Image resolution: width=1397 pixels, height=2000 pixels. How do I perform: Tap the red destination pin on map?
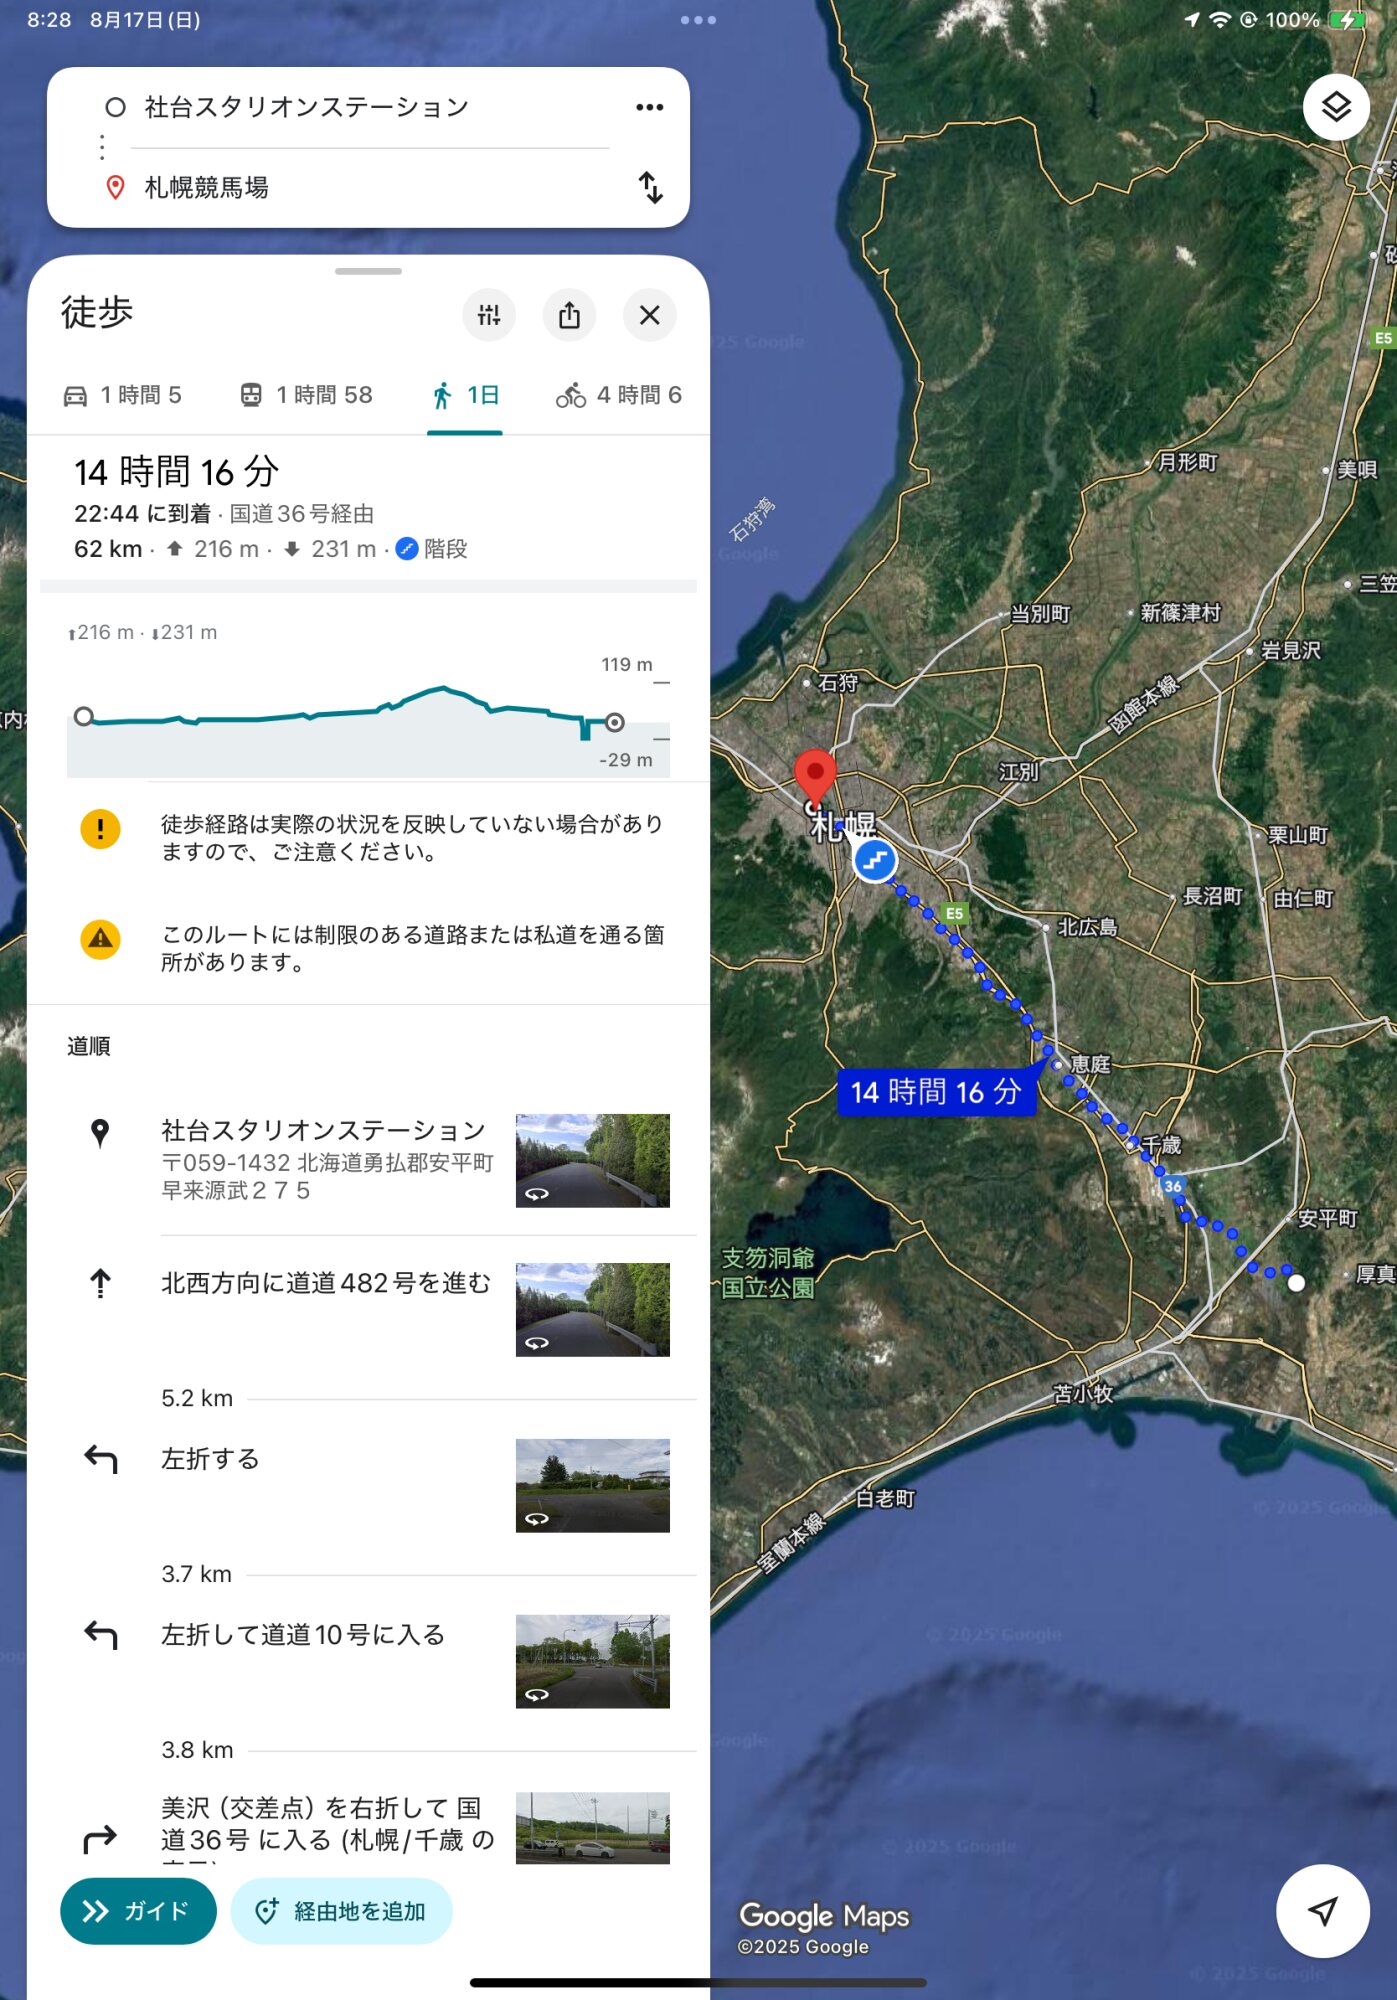pos(815,778)
